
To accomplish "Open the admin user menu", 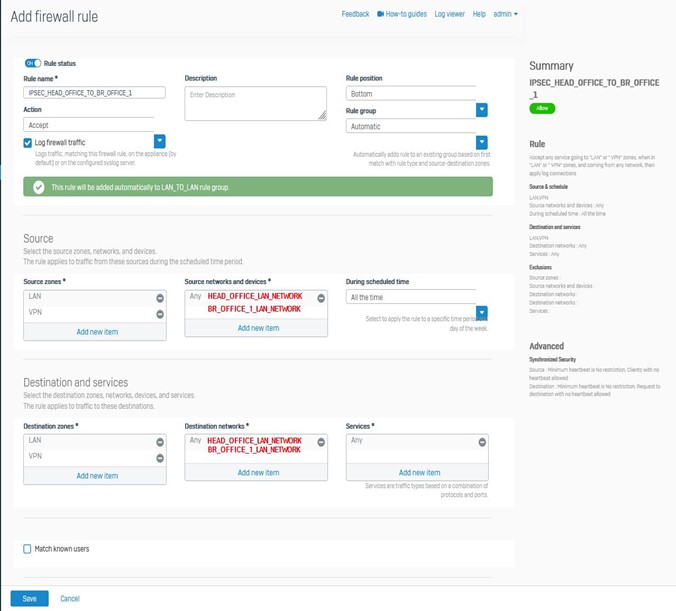I will coord(506,14).
